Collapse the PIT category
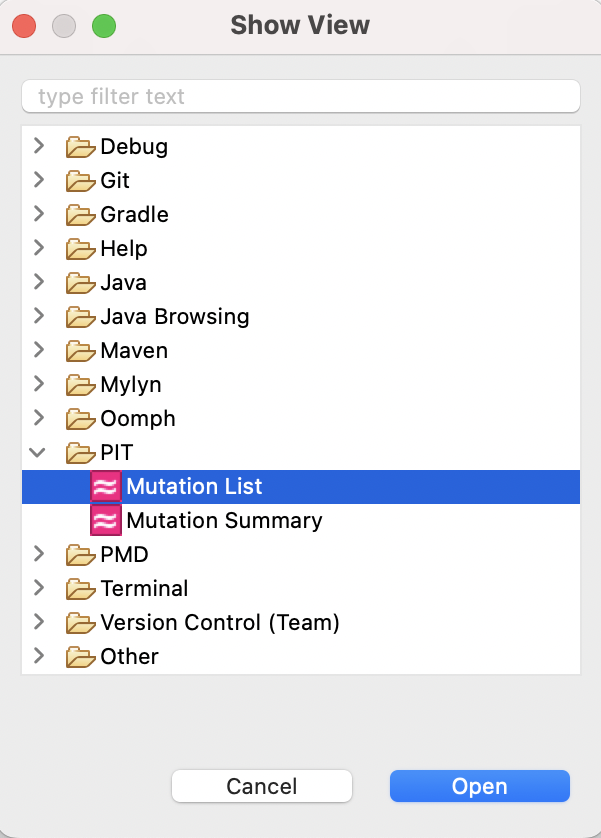601x838 pixels. [38, 453]
